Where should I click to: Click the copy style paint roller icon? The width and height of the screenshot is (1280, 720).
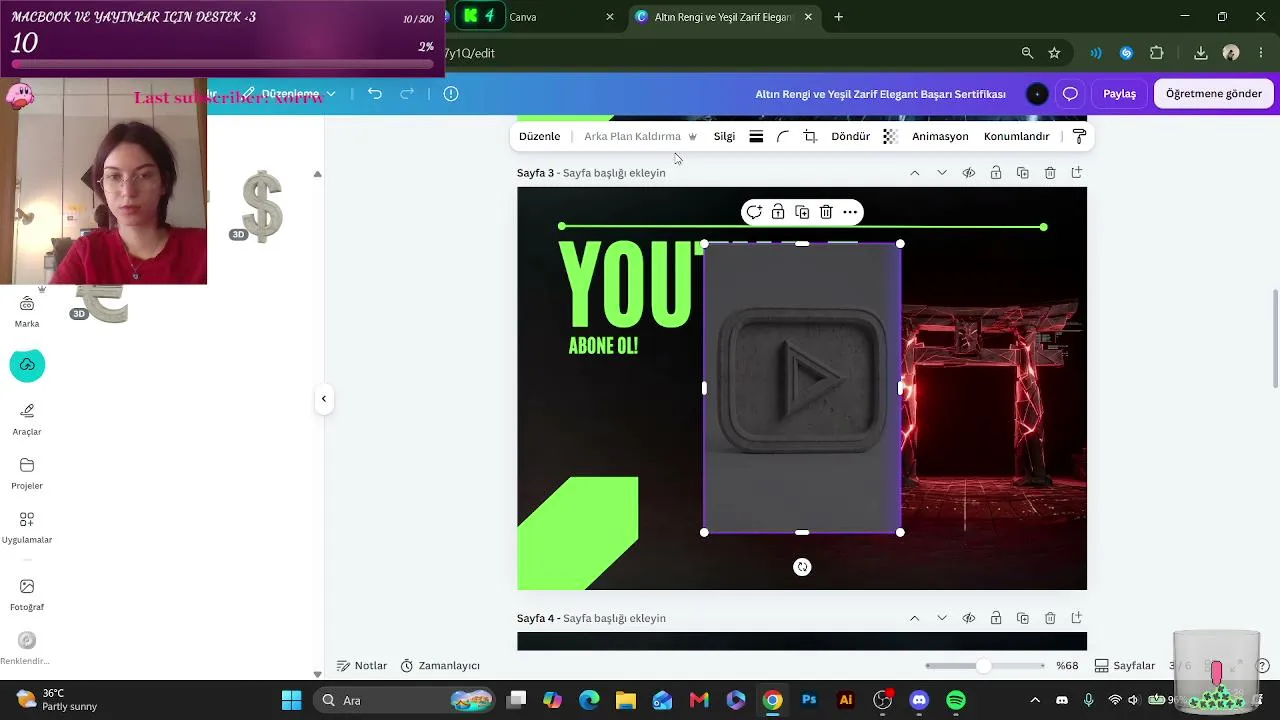(x=1079, y=136)
